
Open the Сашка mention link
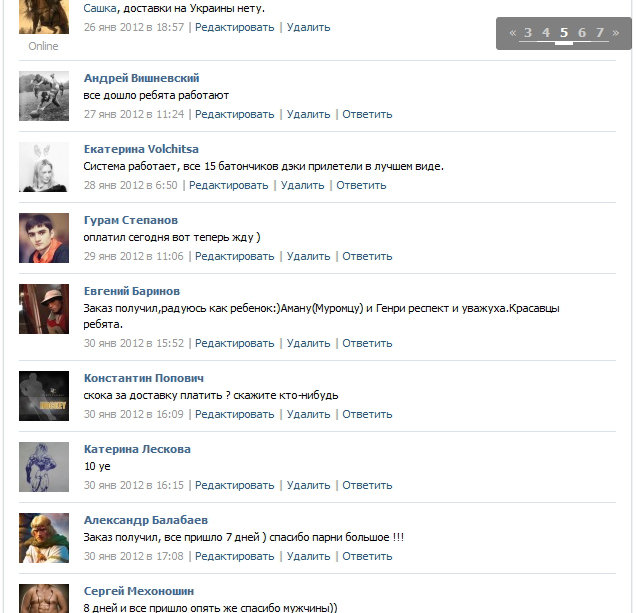tap(100, 8)
